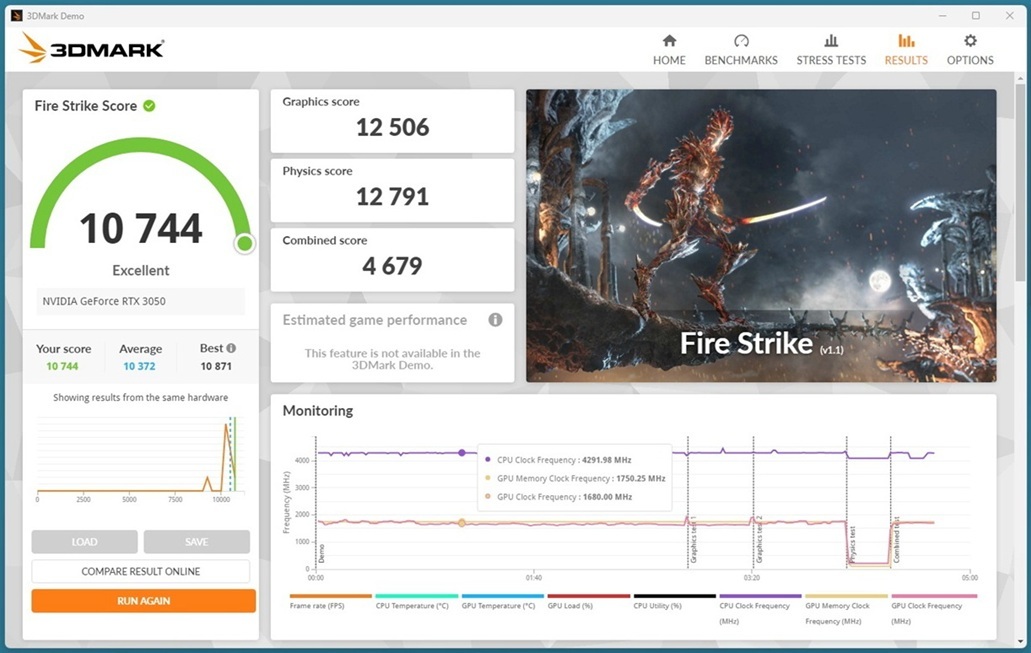
Task: Toggle the CPU Temperature legend series
Action: click(x=412, y=606)
